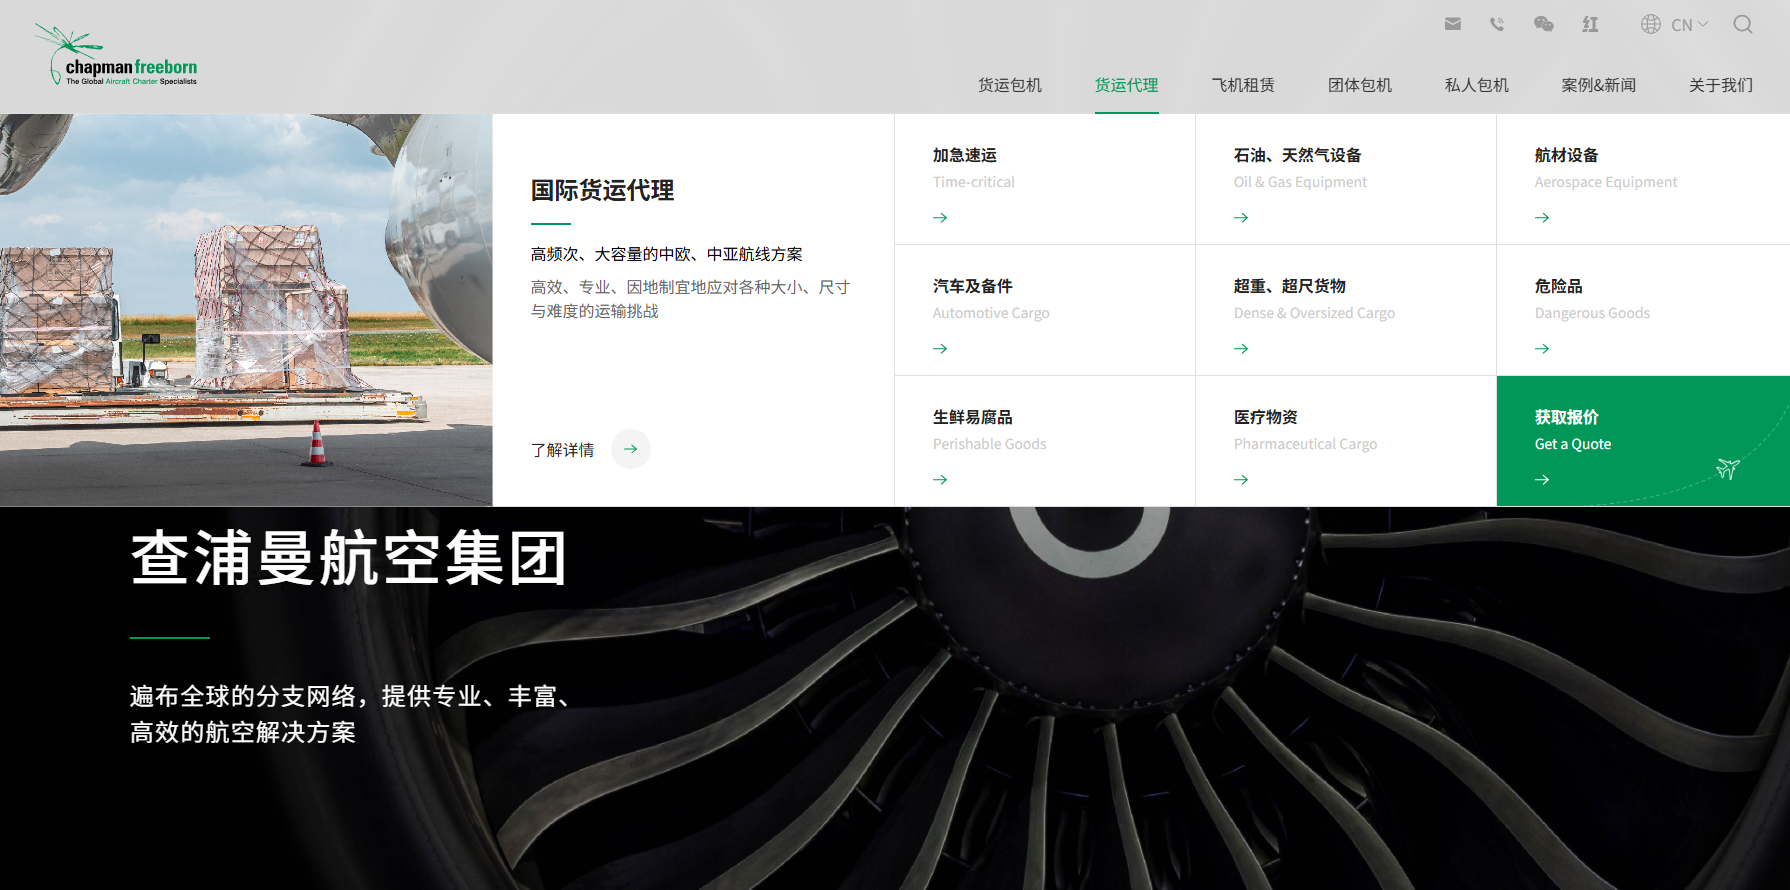This screenshot has width=1790, height=890.
Task: Select the 货运代理 menu item
Action: [x=1126, y=85]
